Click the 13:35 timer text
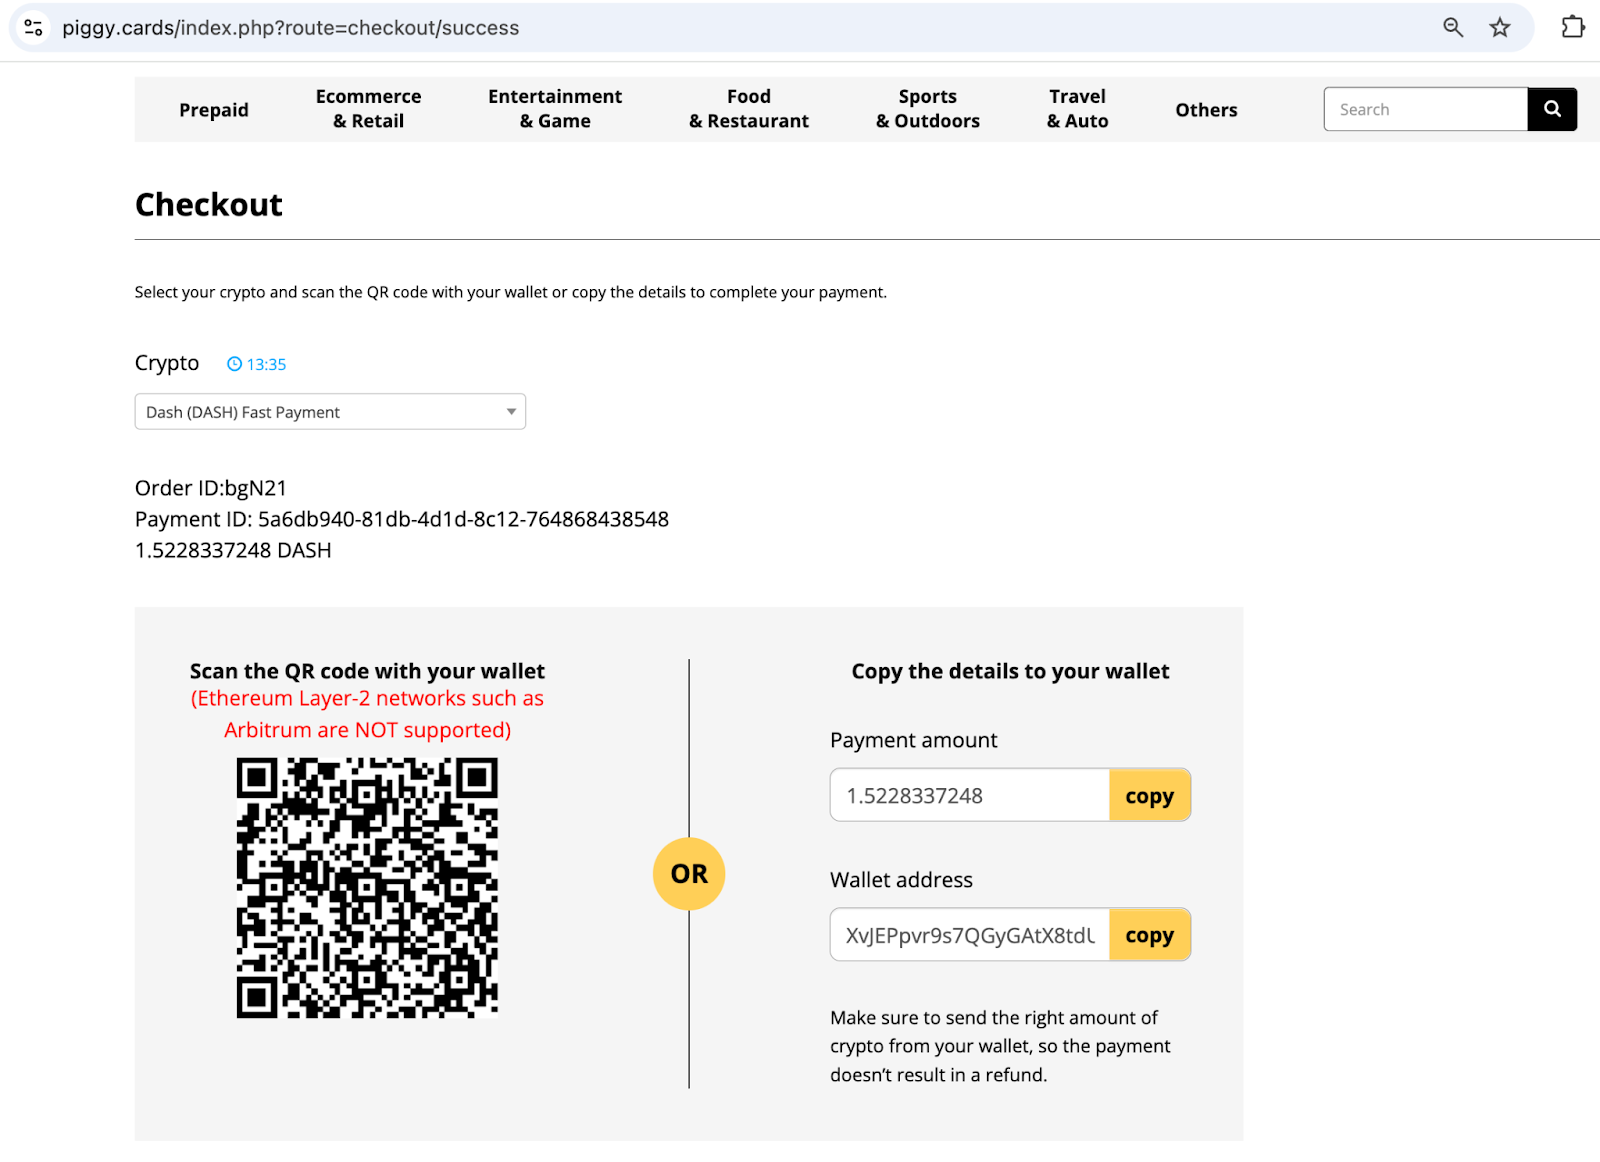Screen dimensions: 1600x1162 pyautogui.click(x=267, y=365)
